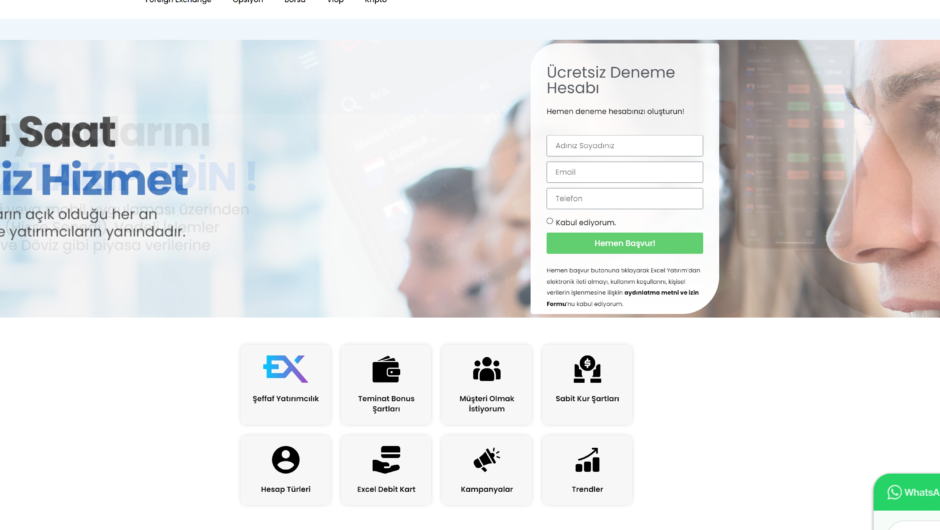Click the 'Hemen deneme hesabınızı oluşturun!' text
The image size is (940, 530).
click(615, 112)
